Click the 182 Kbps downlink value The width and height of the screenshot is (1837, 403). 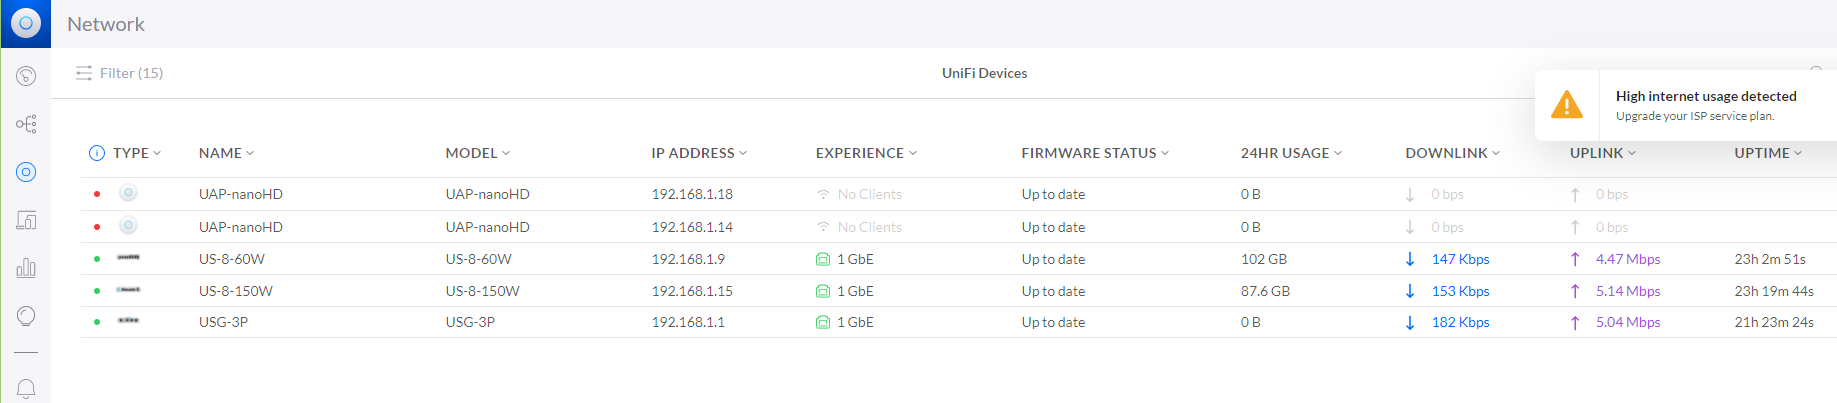tap(1460, 322)
